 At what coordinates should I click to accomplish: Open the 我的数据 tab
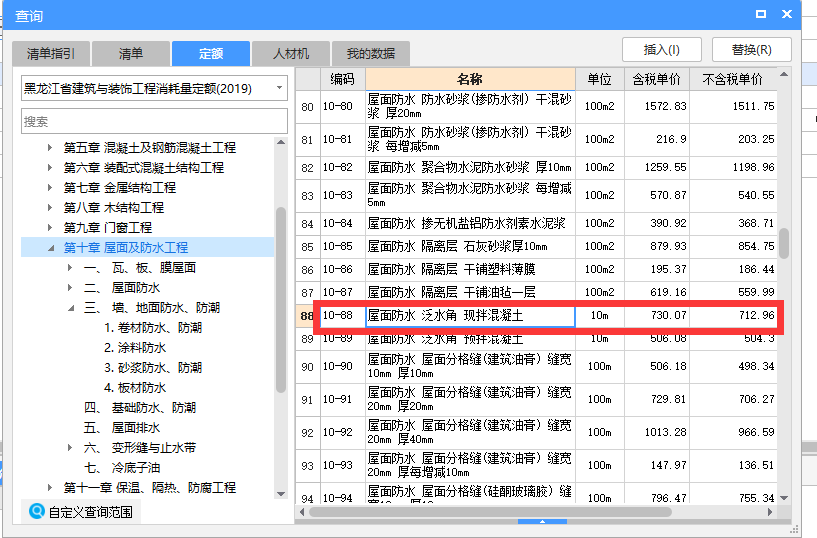coord(370,54)
